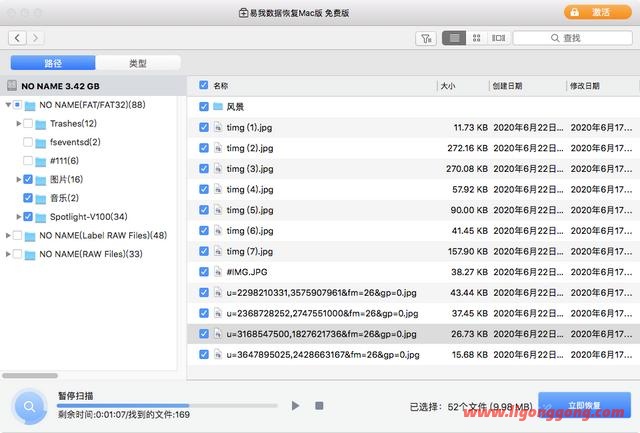The width and height of the screenshot is (640, 433).
Task: Uncheck the timg (1).jpg checkbox
Action: coord(204,127)
